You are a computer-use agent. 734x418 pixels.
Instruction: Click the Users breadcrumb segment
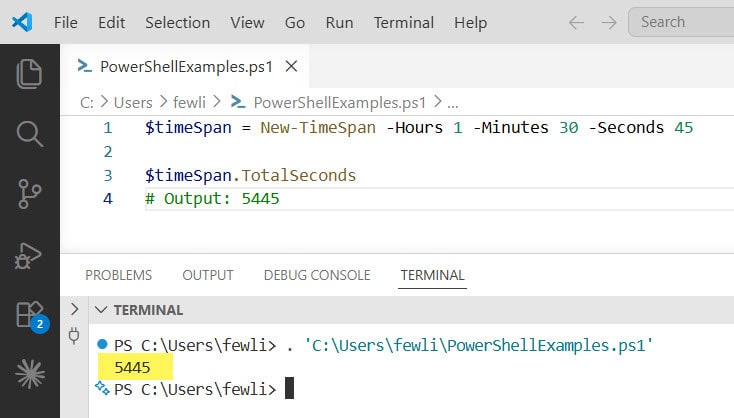pos(133,103)
